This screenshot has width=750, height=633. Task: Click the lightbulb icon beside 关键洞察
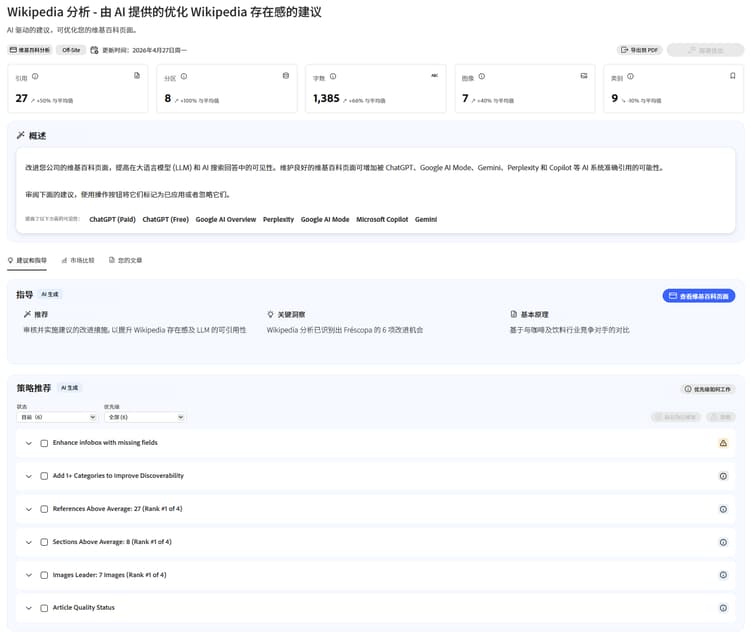pyautogui.click(x=270, y=314)
